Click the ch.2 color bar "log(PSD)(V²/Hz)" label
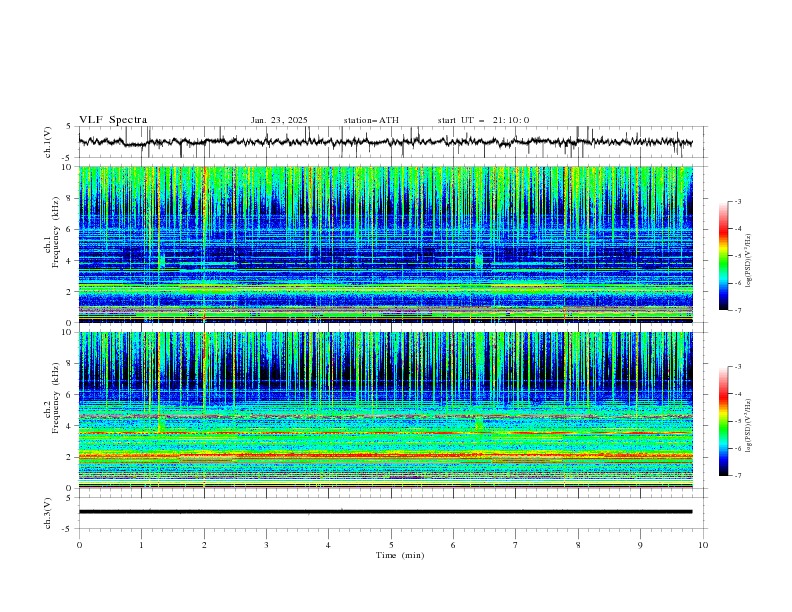The image size is (792, 612). point(749,426)
